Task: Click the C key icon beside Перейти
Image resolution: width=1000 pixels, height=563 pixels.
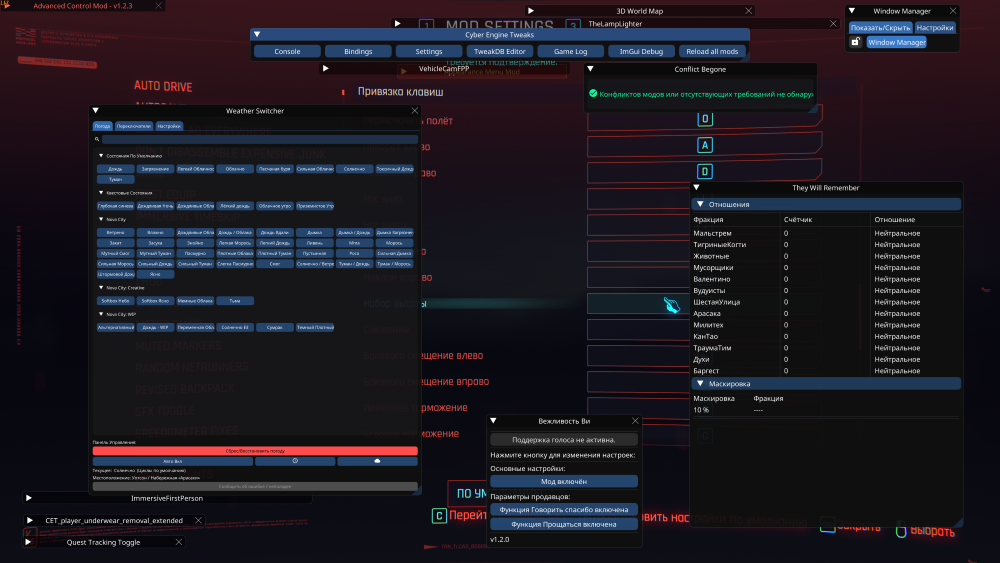Action: pos(439,516)
